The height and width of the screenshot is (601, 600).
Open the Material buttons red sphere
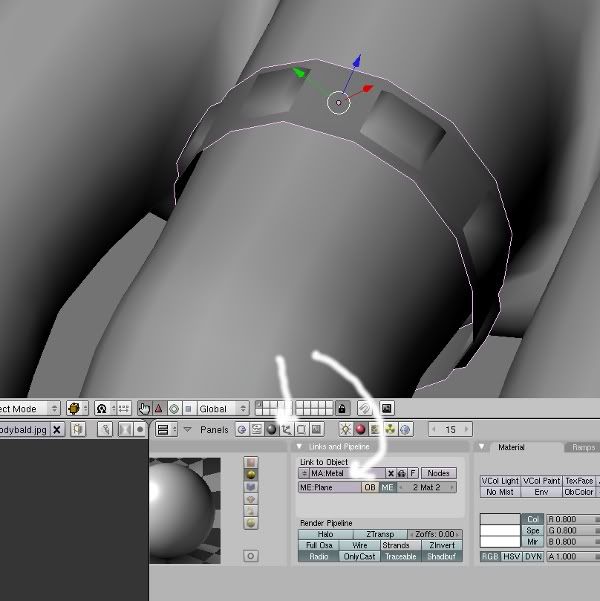[x=360, y=430]
